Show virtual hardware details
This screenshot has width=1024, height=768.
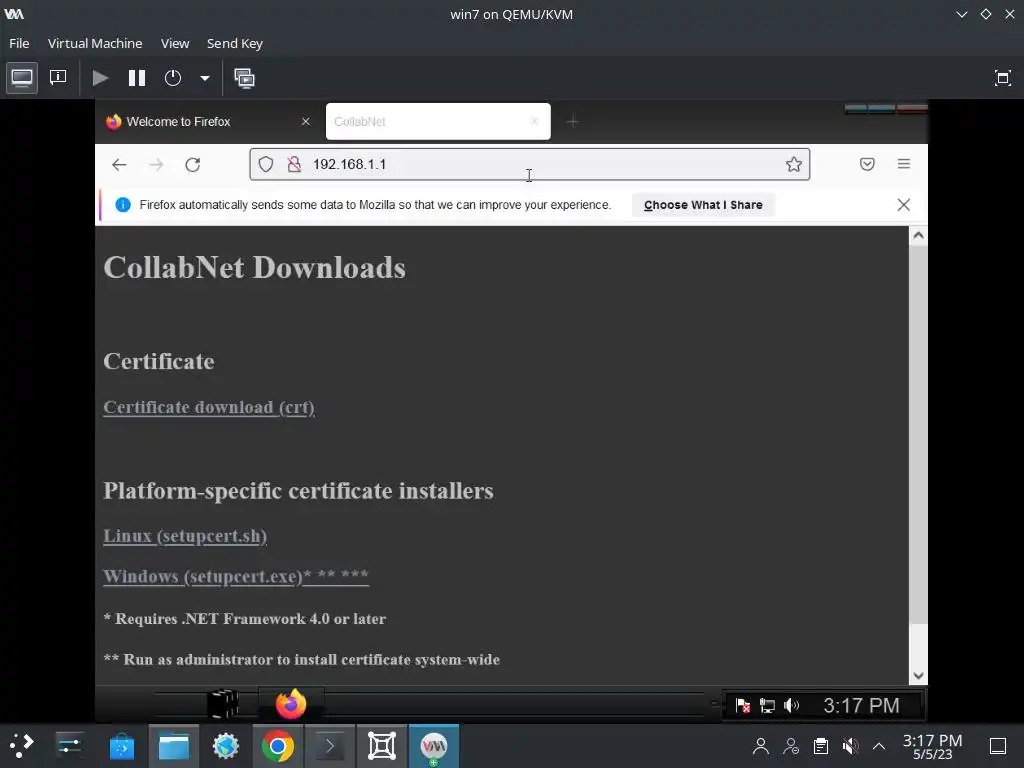coord(58,78)
